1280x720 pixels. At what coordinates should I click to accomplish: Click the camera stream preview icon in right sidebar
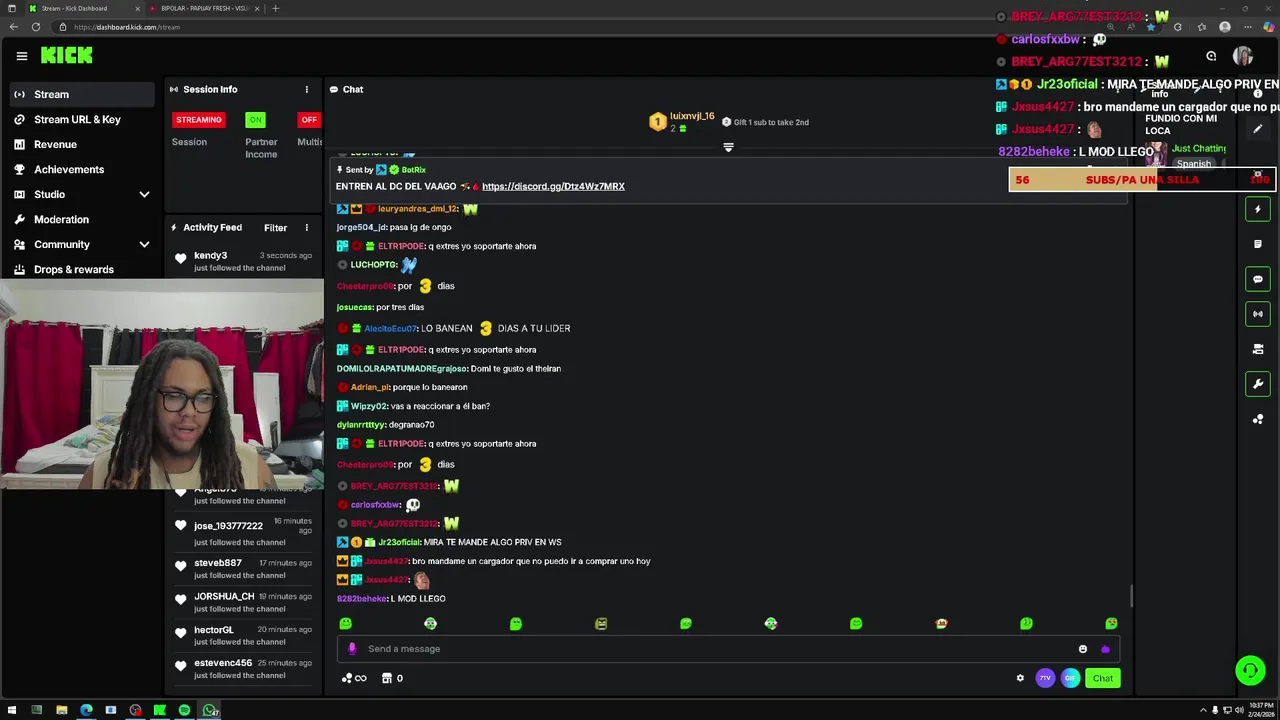click(x=1258, y=349)
